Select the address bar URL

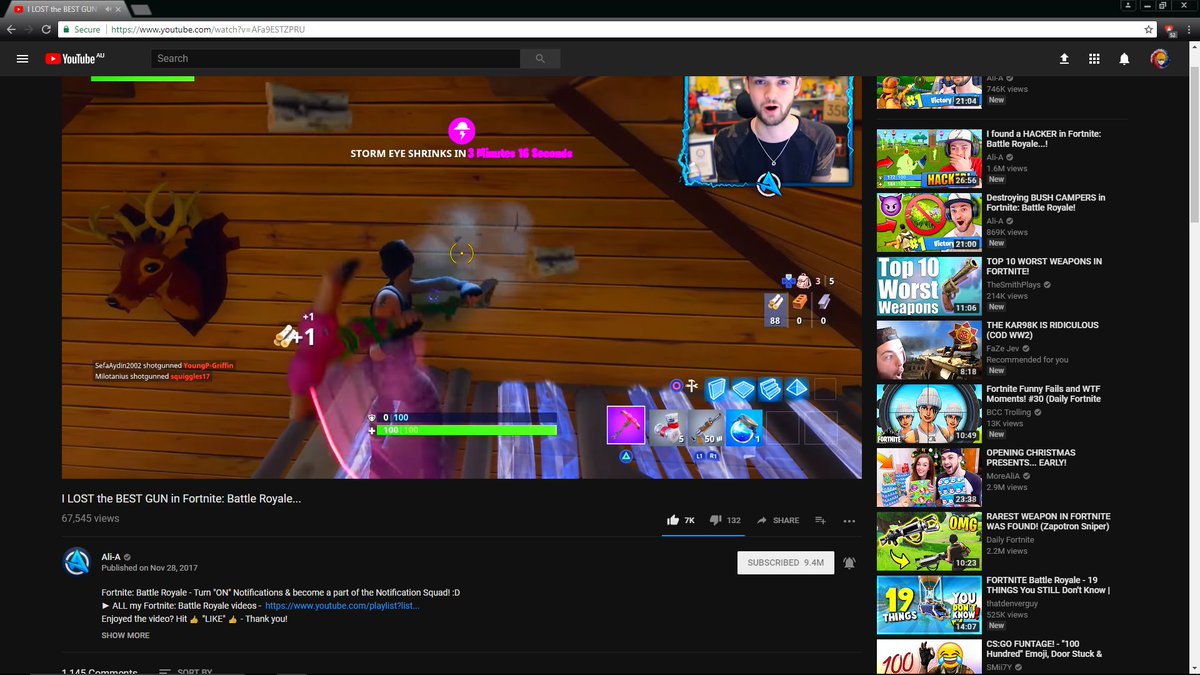click(208, 30)
